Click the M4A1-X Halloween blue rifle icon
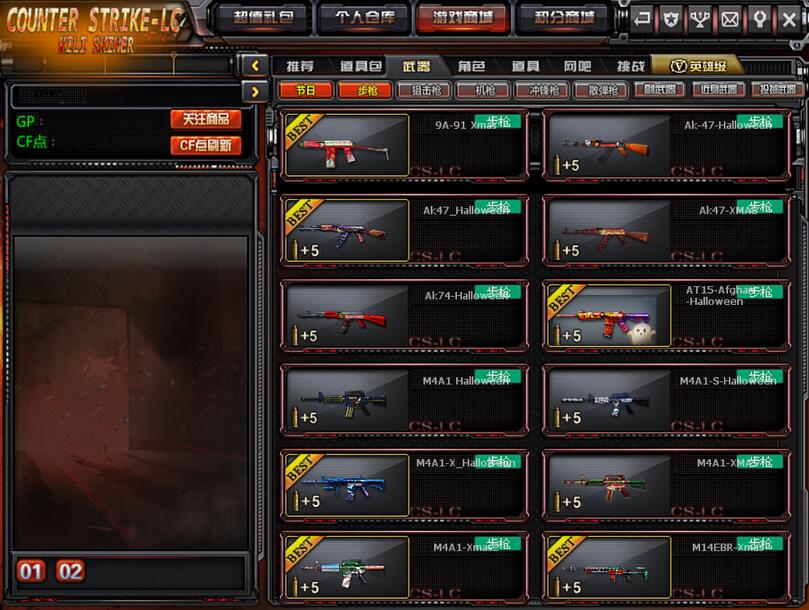This screenshot has width=809, height=610. [x=347, y=485]
